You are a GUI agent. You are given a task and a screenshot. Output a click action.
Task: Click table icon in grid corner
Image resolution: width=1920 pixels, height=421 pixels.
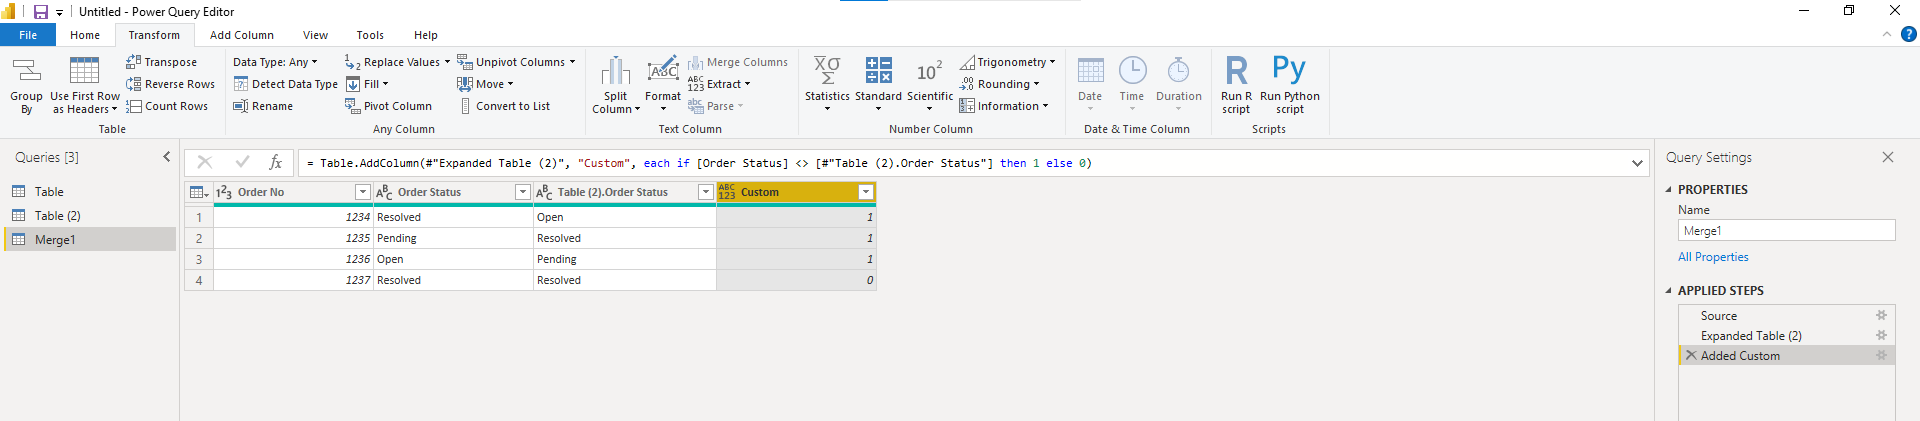[199, 192]
